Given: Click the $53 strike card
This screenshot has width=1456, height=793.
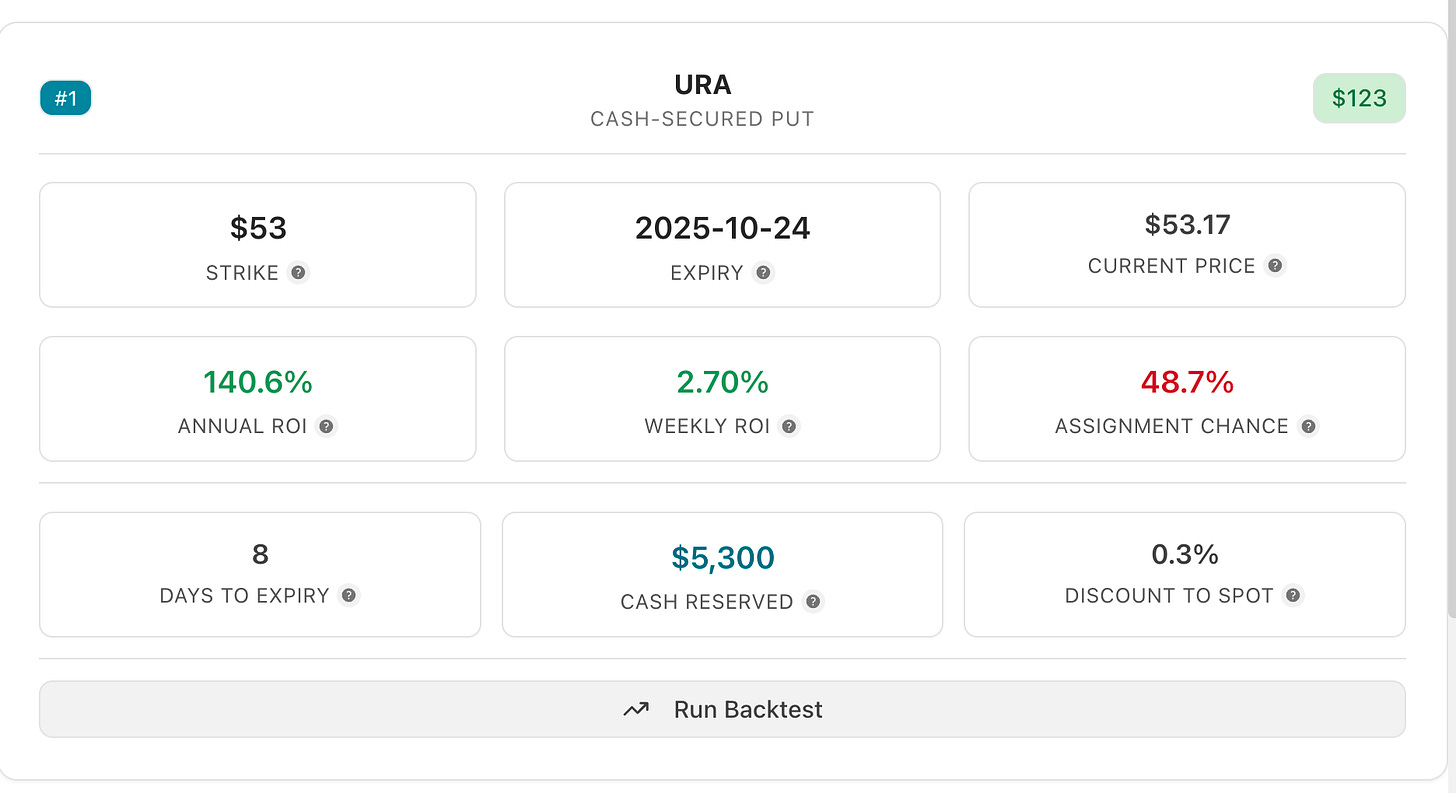Looking at the screenshot, I should 258,245.
